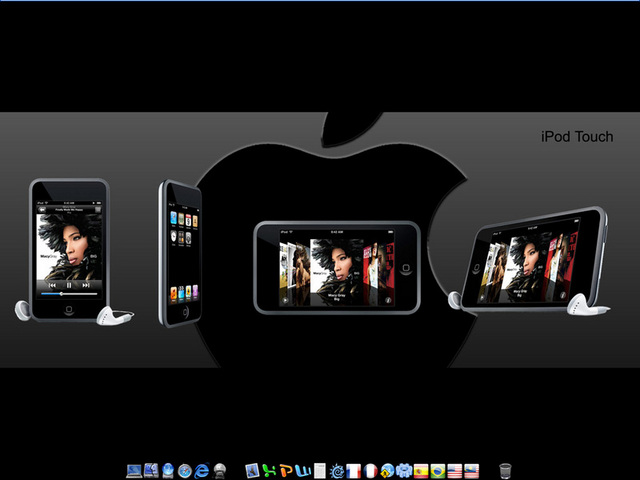Launch Microsoft Excel green X icon
Screen dimensions: 640x480
point(269,471)
